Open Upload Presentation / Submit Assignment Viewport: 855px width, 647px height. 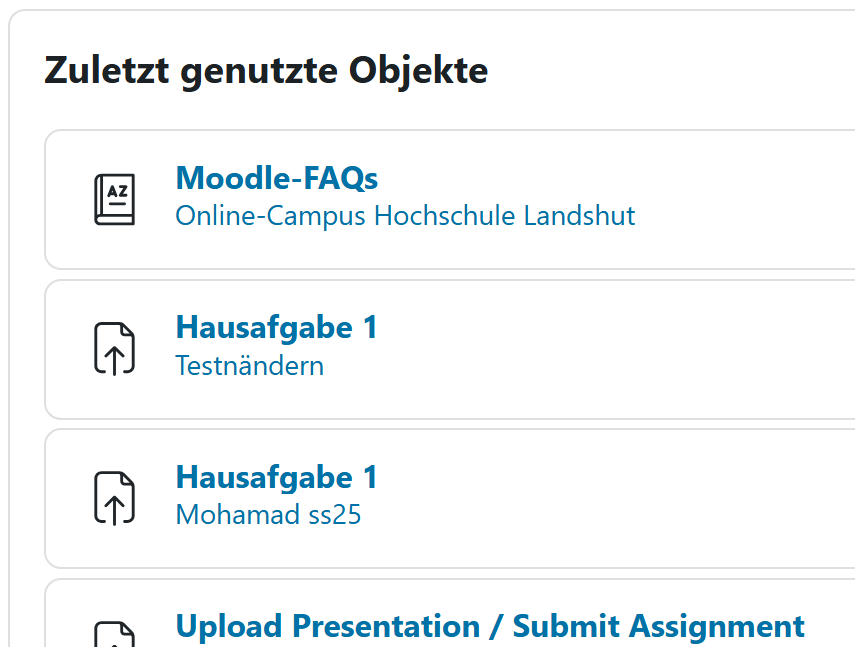click(489, 626)
